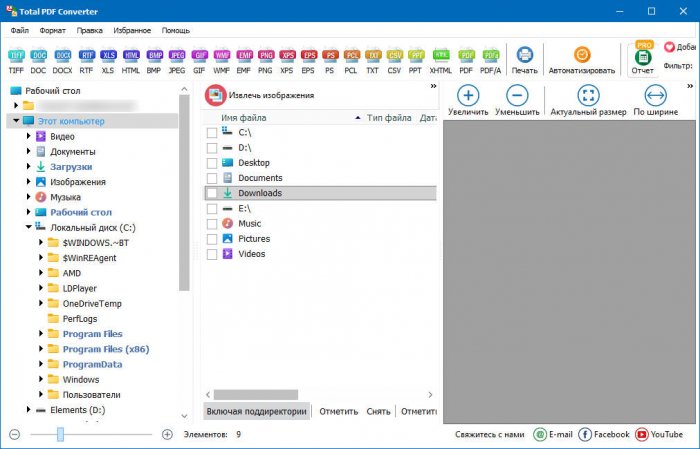The width and height of the screenshot is (700, 449).
Task: Choose the DOCX output format
Action: 62,56
